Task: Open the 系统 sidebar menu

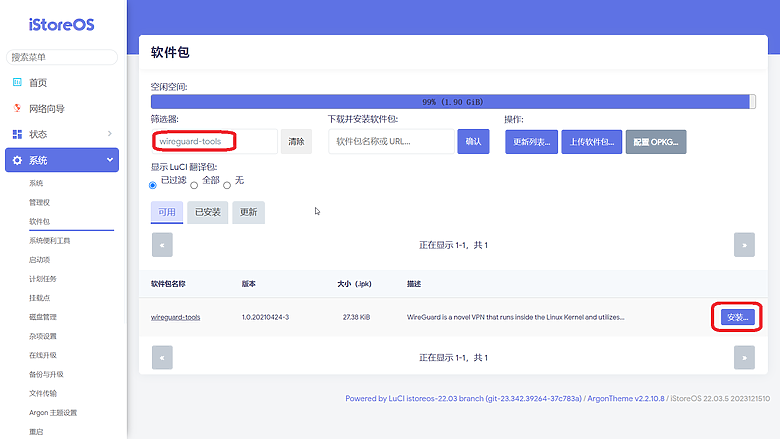Action: point(62,160)
